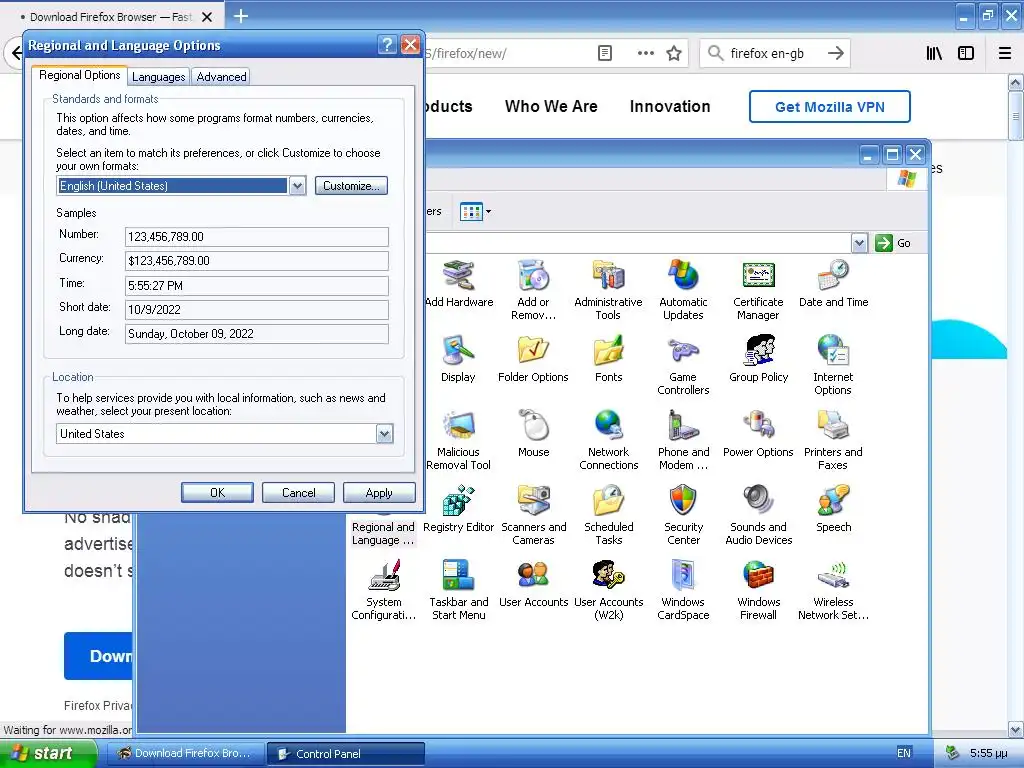
Task: Select the Regional Options tab
Action: point(80,75)
